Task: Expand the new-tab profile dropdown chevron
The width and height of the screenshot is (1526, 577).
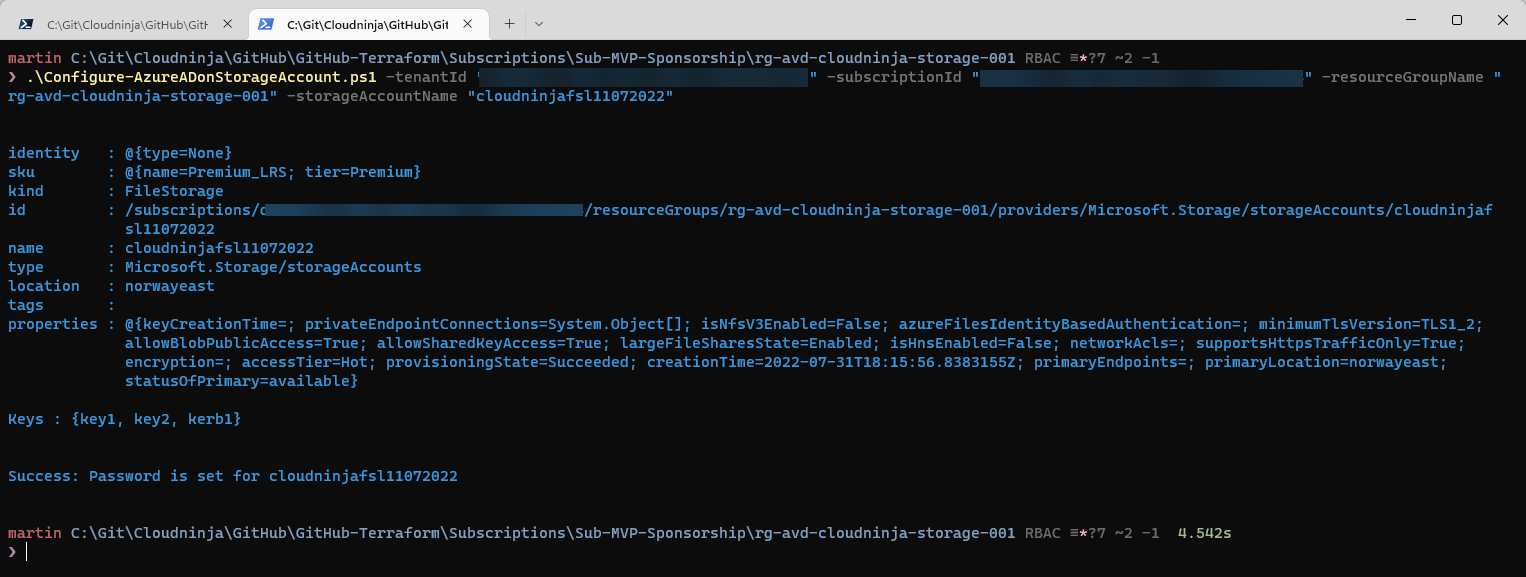Action: point(539,23)
